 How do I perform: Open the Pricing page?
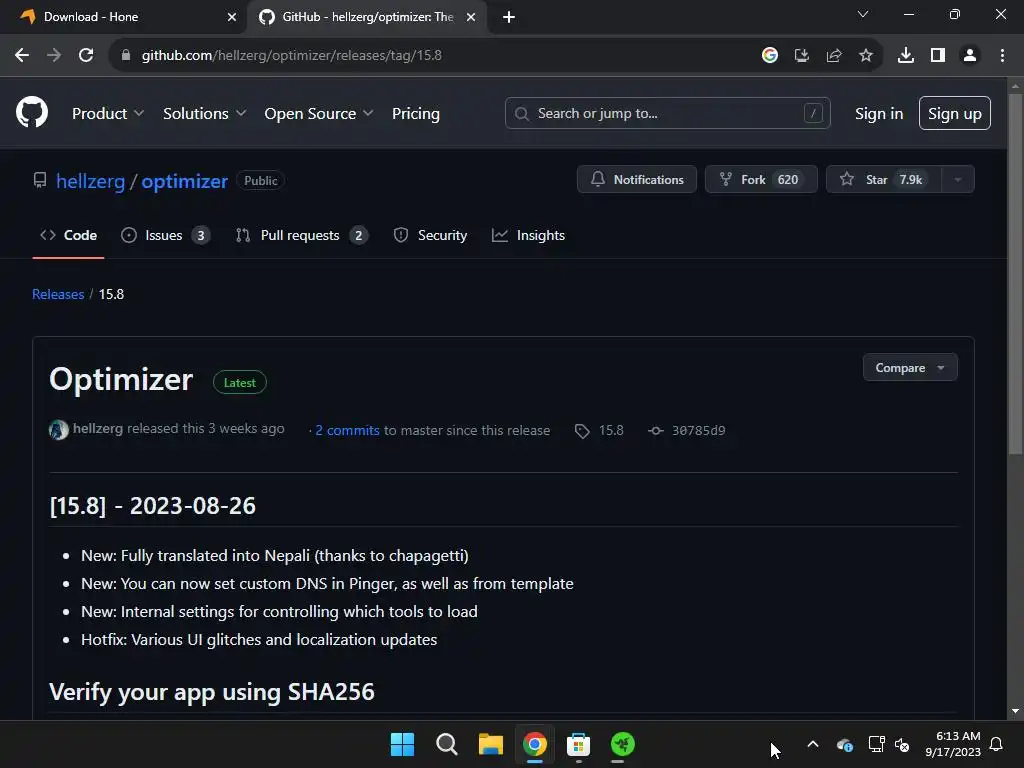point(416,114)
